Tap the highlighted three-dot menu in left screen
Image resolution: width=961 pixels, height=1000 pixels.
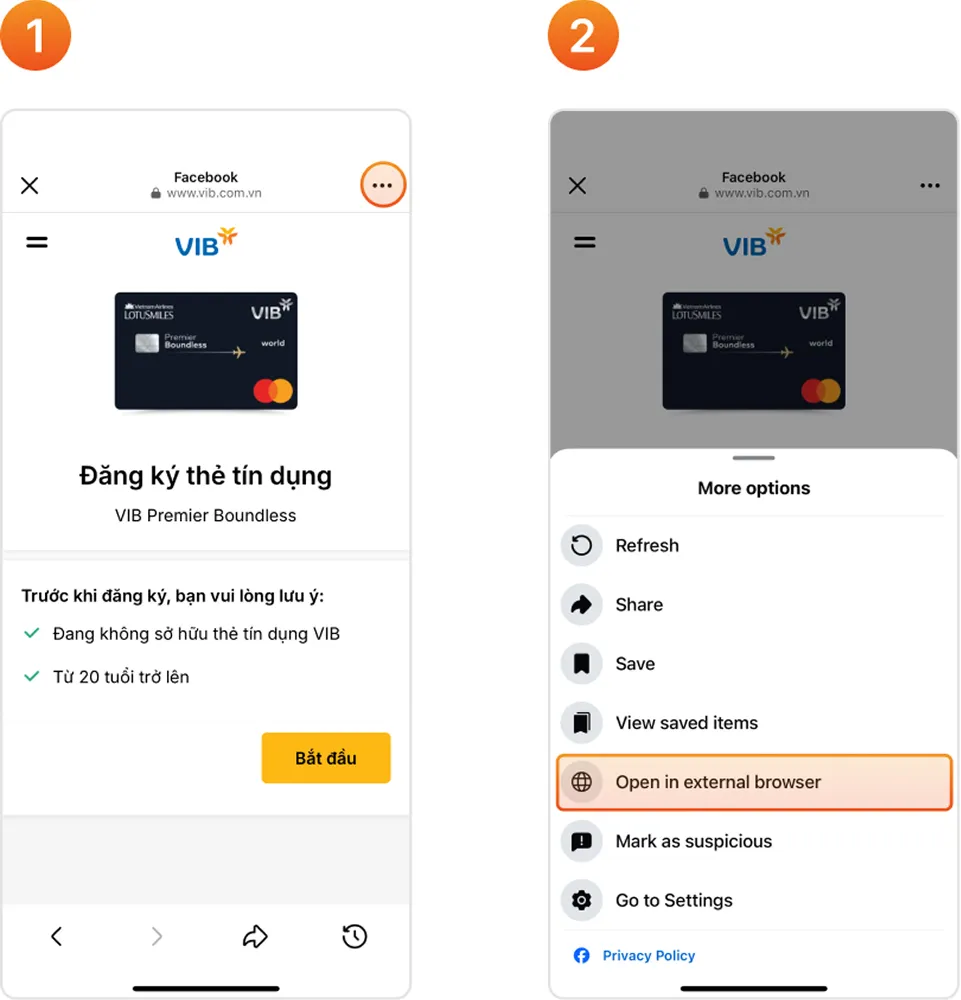pos(383,185)
